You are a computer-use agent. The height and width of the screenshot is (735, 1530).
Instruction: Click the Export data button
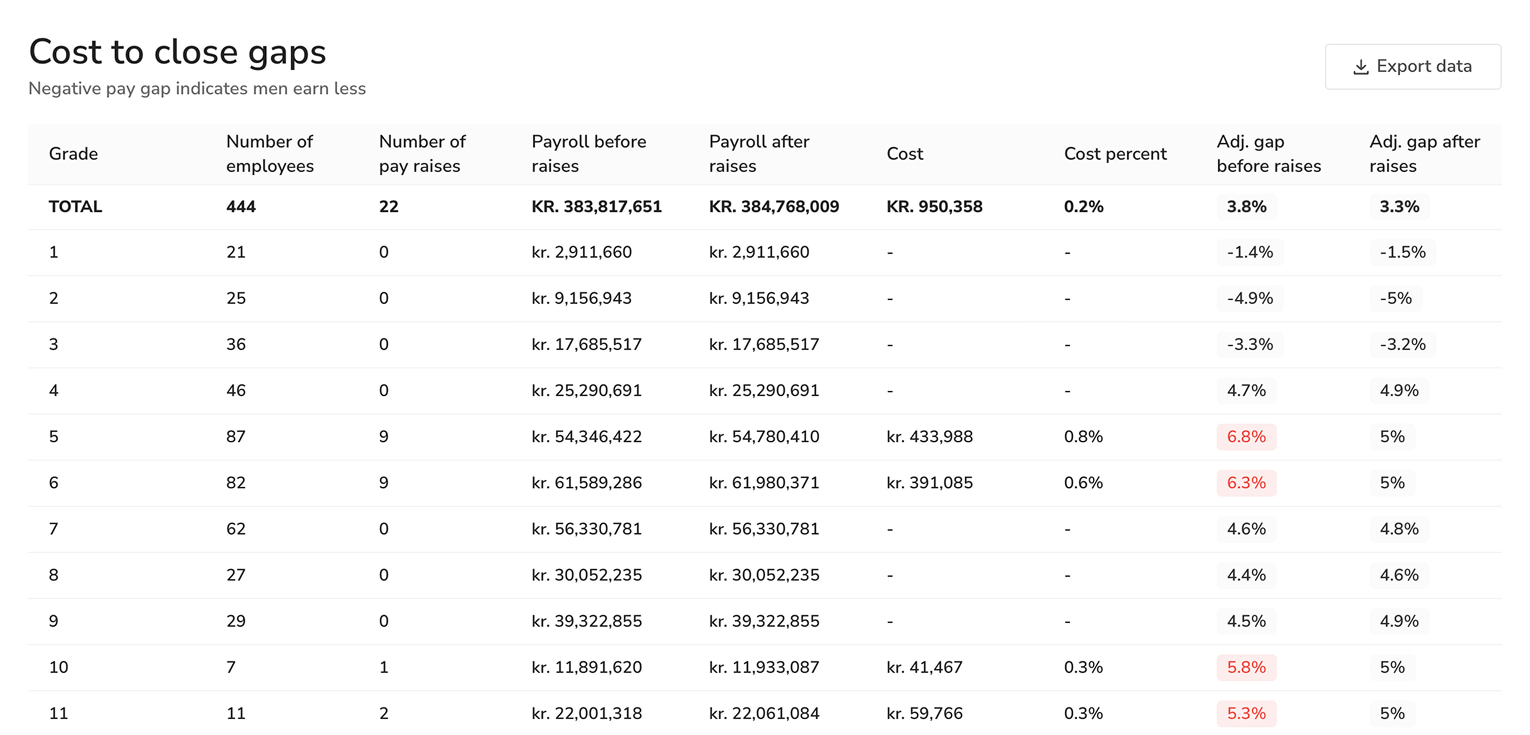[x=1412, y=67]
